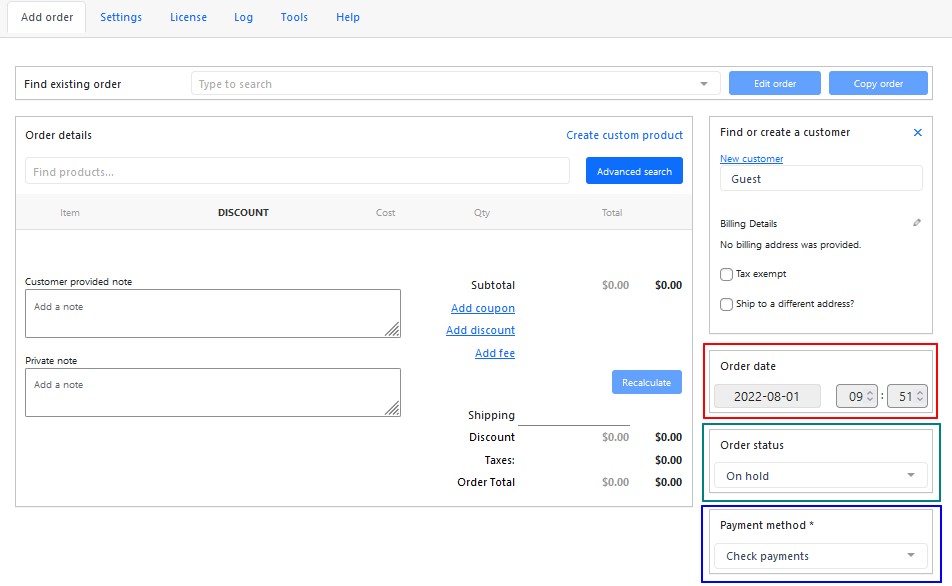This screenshot has width=952, height=586.
Task: Open the Tools tab
Action: tap(294, 17)
